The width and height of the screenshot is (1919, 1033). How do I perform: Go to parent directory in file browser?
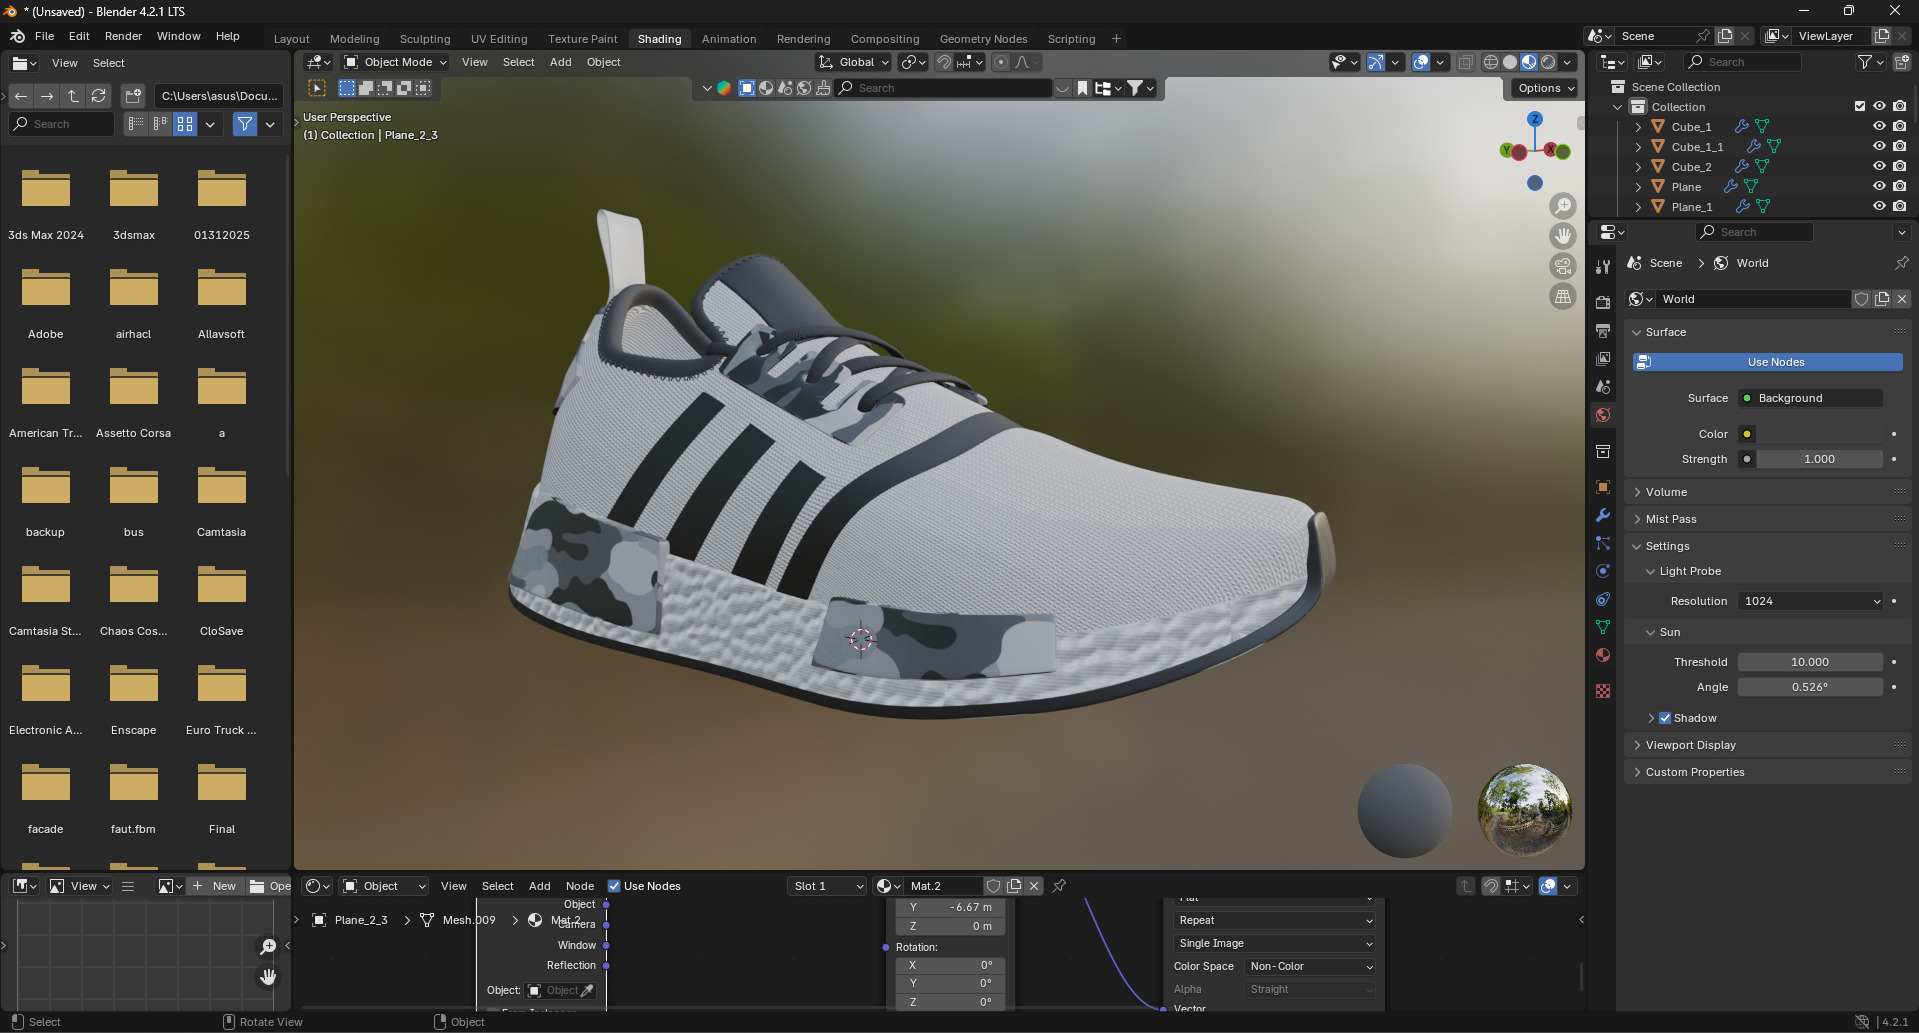click(73, 96)
